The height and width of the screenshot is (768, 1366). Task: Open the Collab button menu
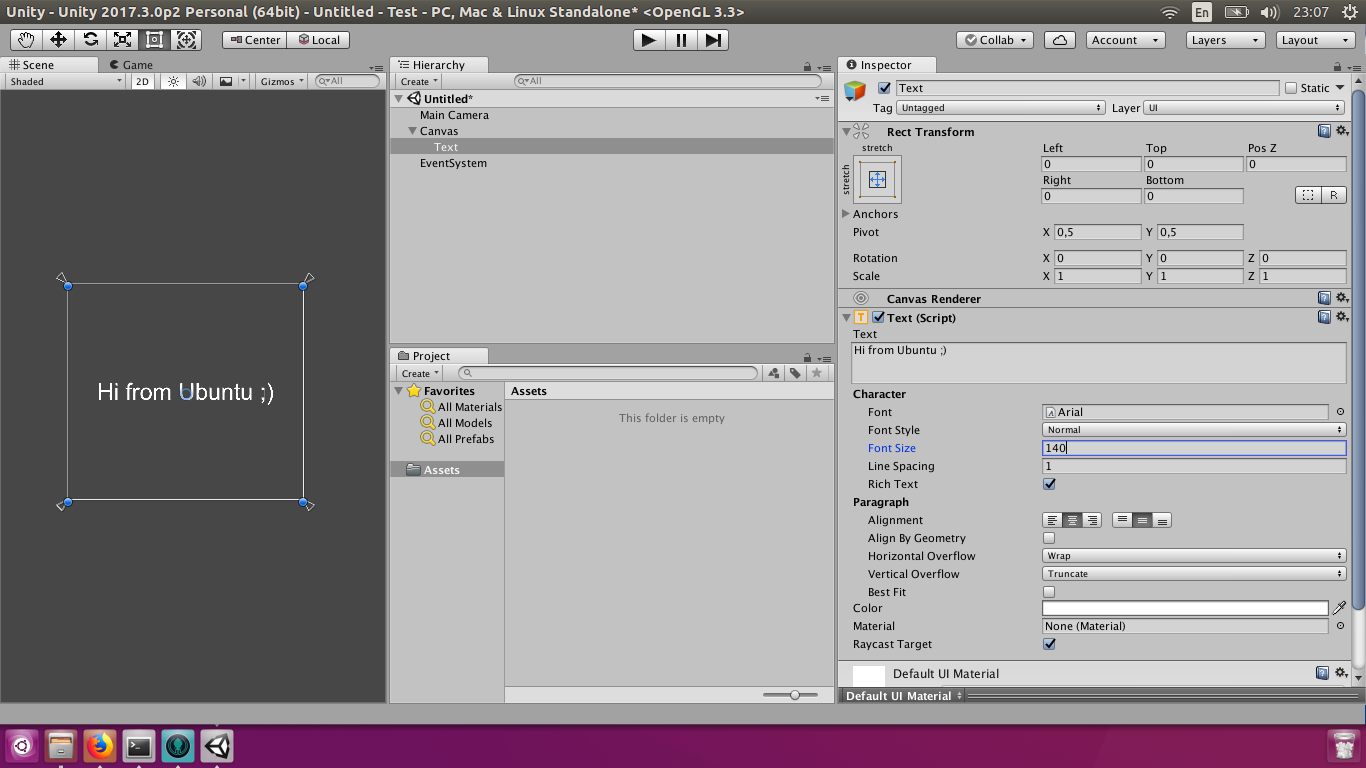pos(995,40)
